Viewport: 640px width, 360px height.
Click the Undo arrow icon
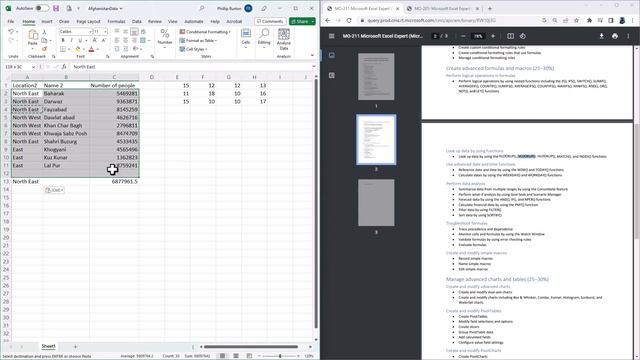click(x=11, y=31)
